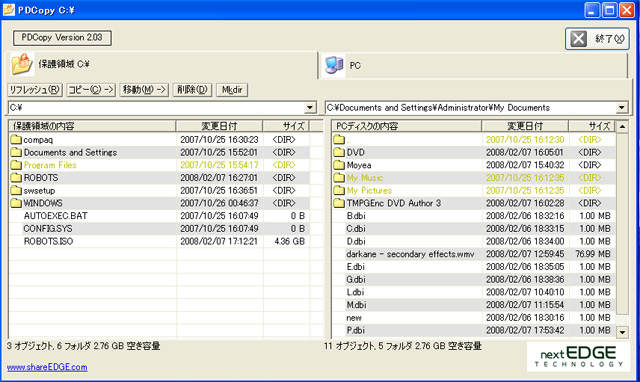Screen dimensions: 640x382
Task: Maximize the PDCopy window
Action: (x=609, y=10)
